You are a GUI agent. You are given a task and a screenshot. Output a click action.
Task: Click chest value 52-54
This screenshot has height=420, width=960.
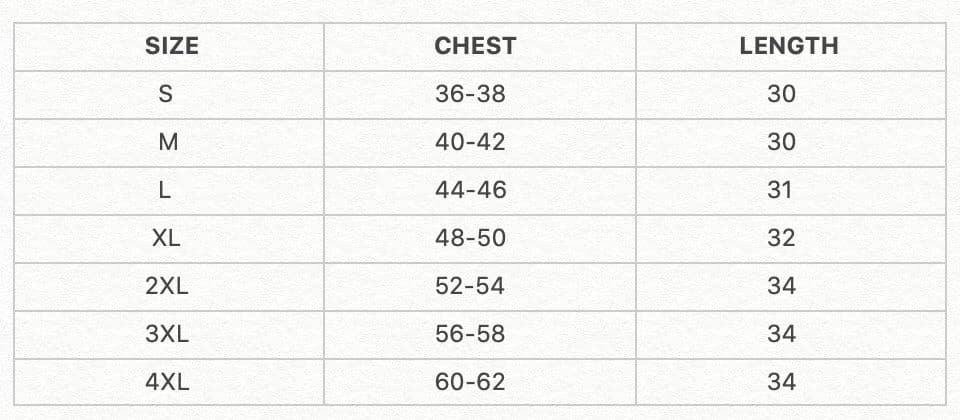(470, 286)
